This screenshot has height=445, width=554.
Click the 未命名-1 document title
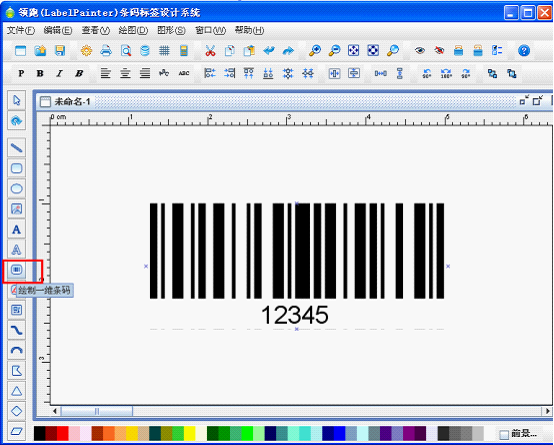point(72,102)
